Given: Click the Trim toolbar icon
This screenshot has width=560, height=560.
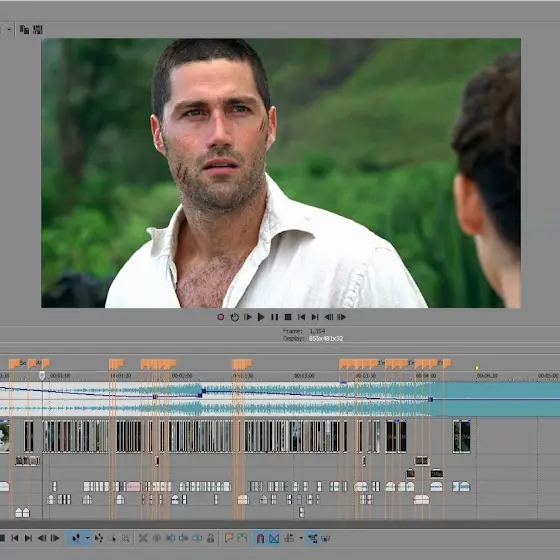Looking at the screenshot, I should click(156, 538).
